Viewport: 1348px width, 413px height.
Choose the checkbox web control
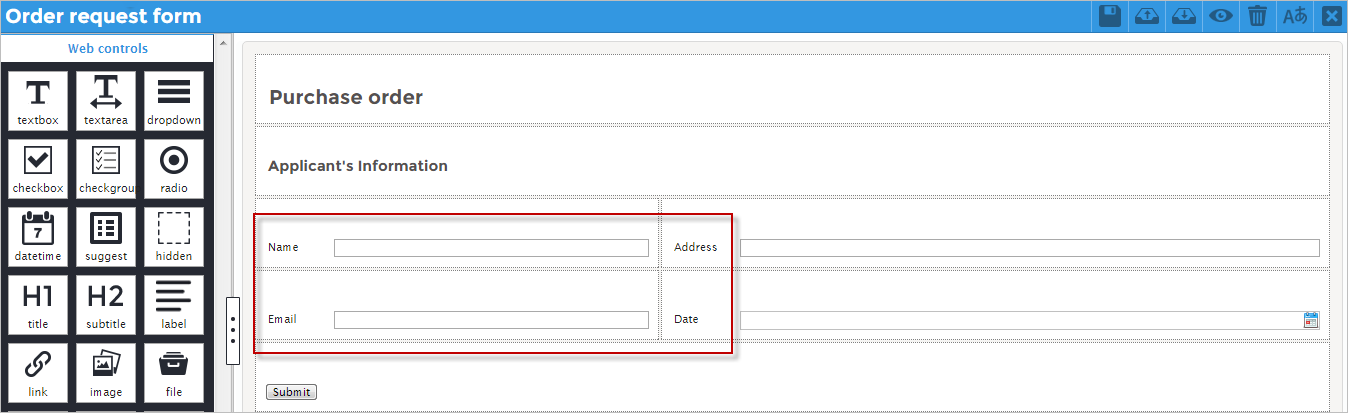click(x=38, y=169)
